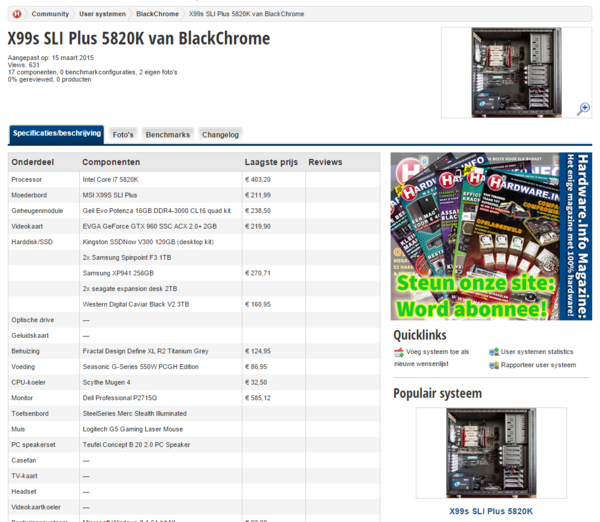Click the Hardware.Info Magazine subscription banner
Viewport: 600px width, 522px height.
(491, 236)
